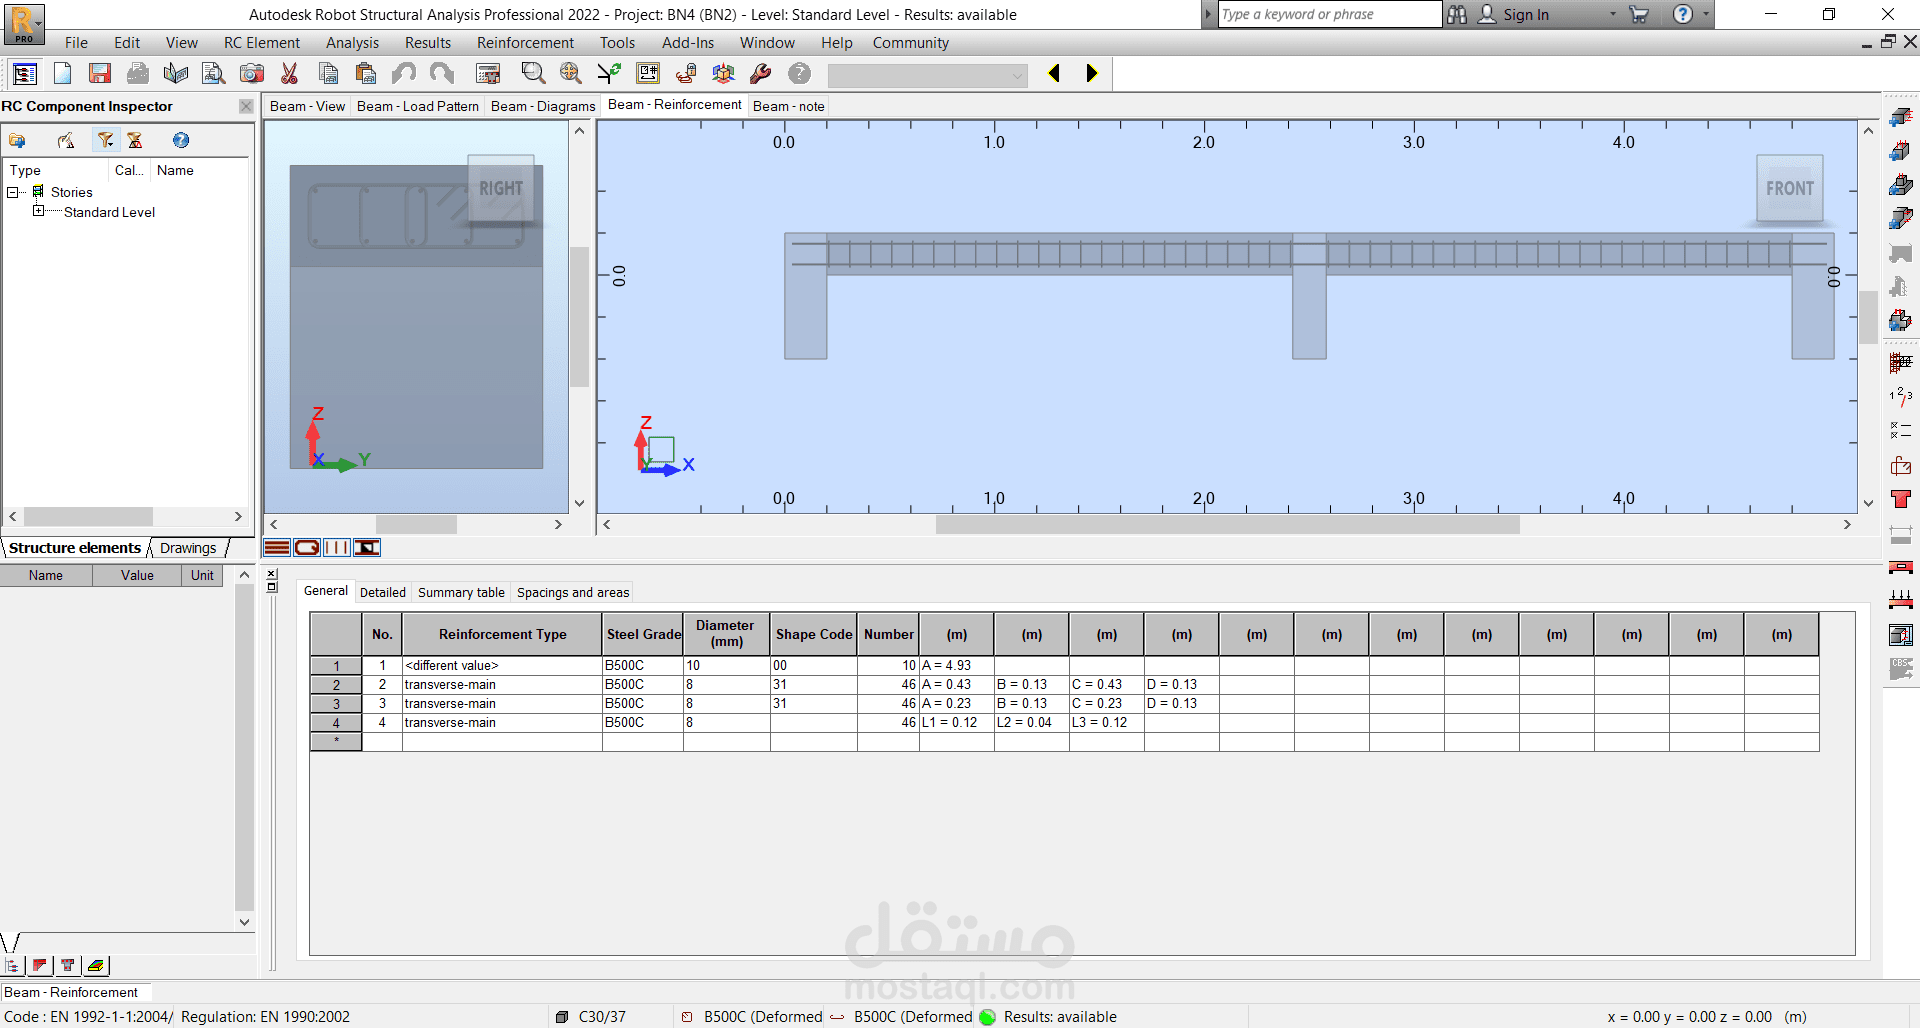The width and height of the screenshot is (1920, 1028).
Task: Click the binoculars search icon
Action: point(1457,14)
